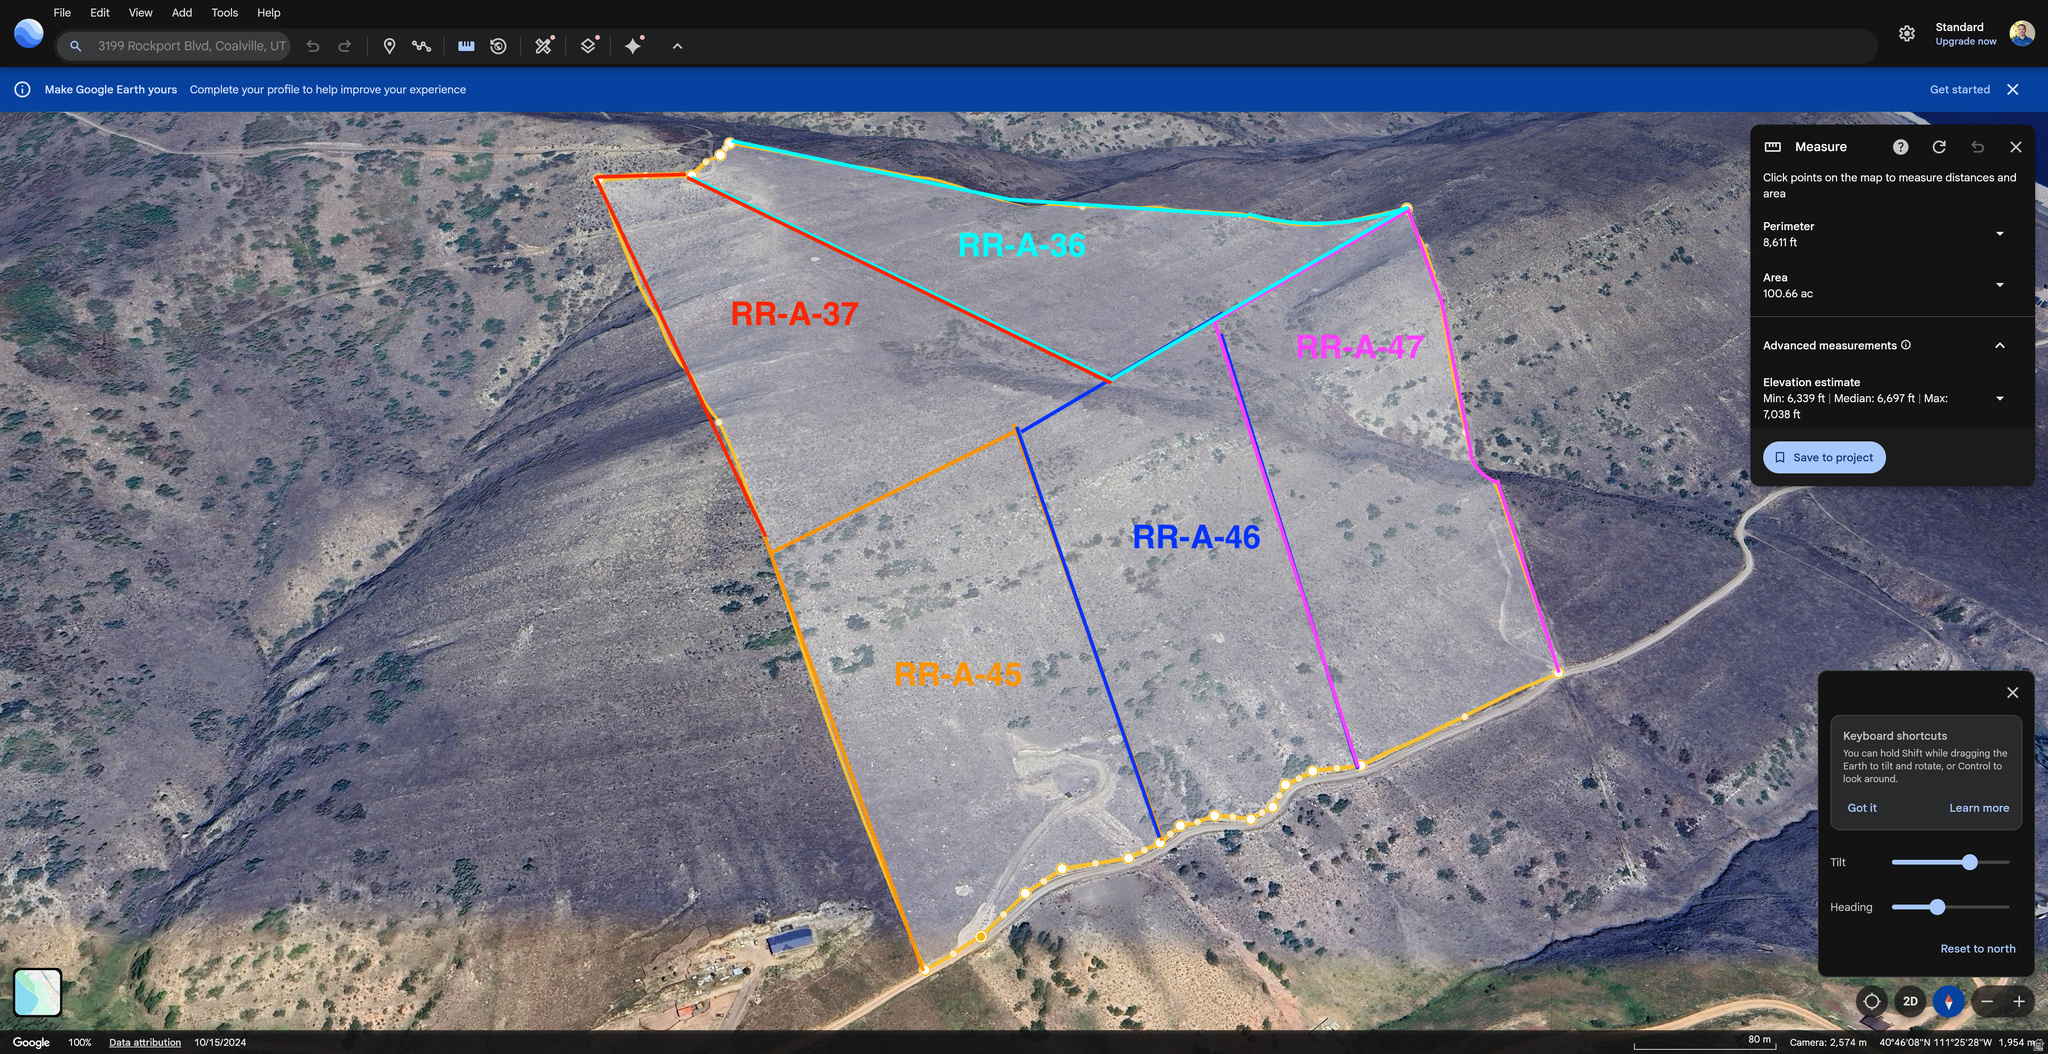This screenshot has height=1054, width=2048.
Task: Open the historical imagery tool
Action: (498, 46)
